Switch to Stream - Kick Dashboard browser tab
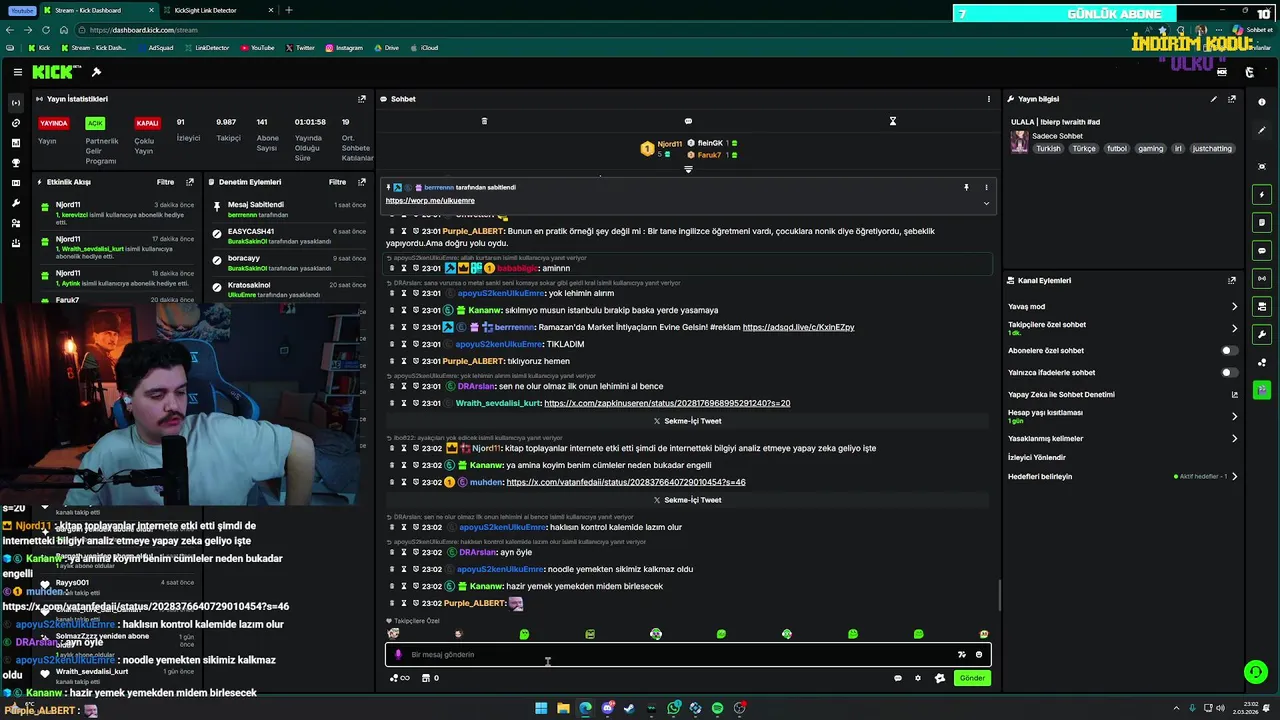 pos(98,10)
